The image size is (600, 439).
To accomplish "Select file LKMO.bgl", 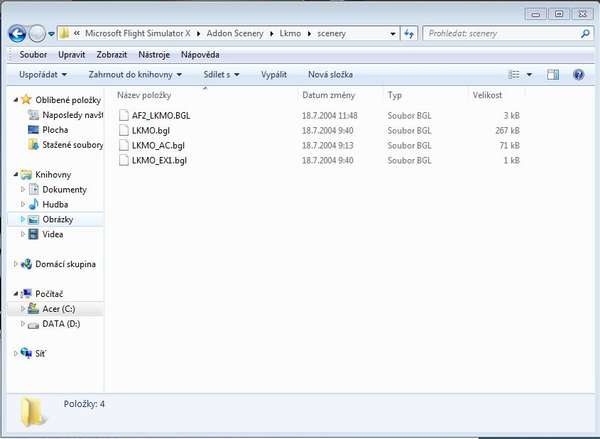I will [x=151, y=131].
